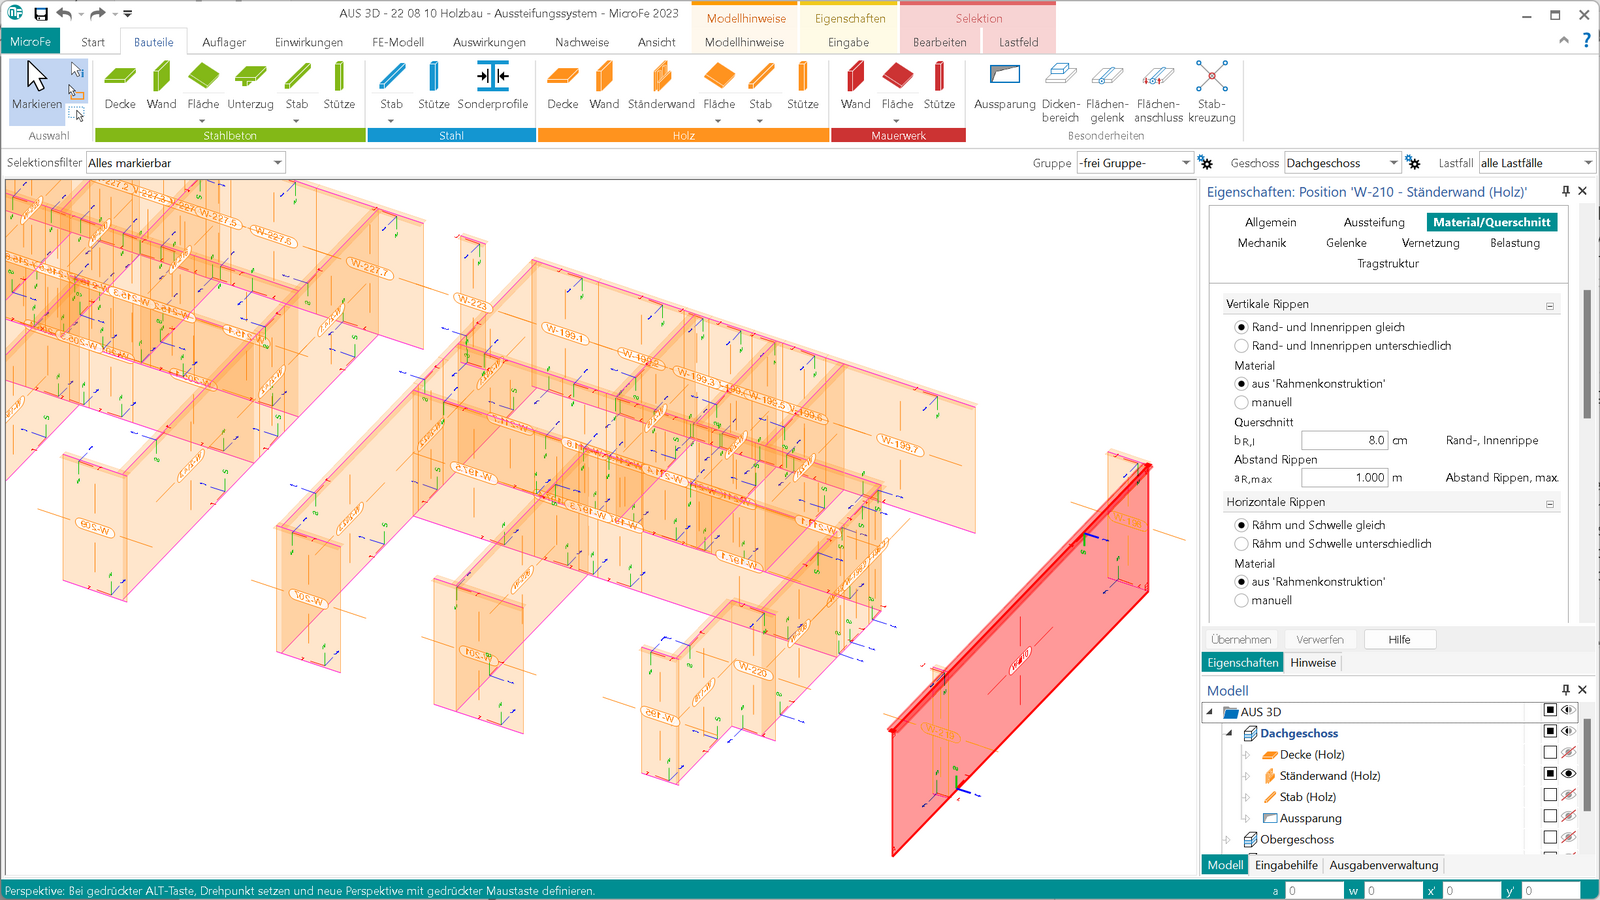This screenshot has height=900, width=1600.
Task: Switch to the Aussteifung properties tab
Action: coord(1374,222)
